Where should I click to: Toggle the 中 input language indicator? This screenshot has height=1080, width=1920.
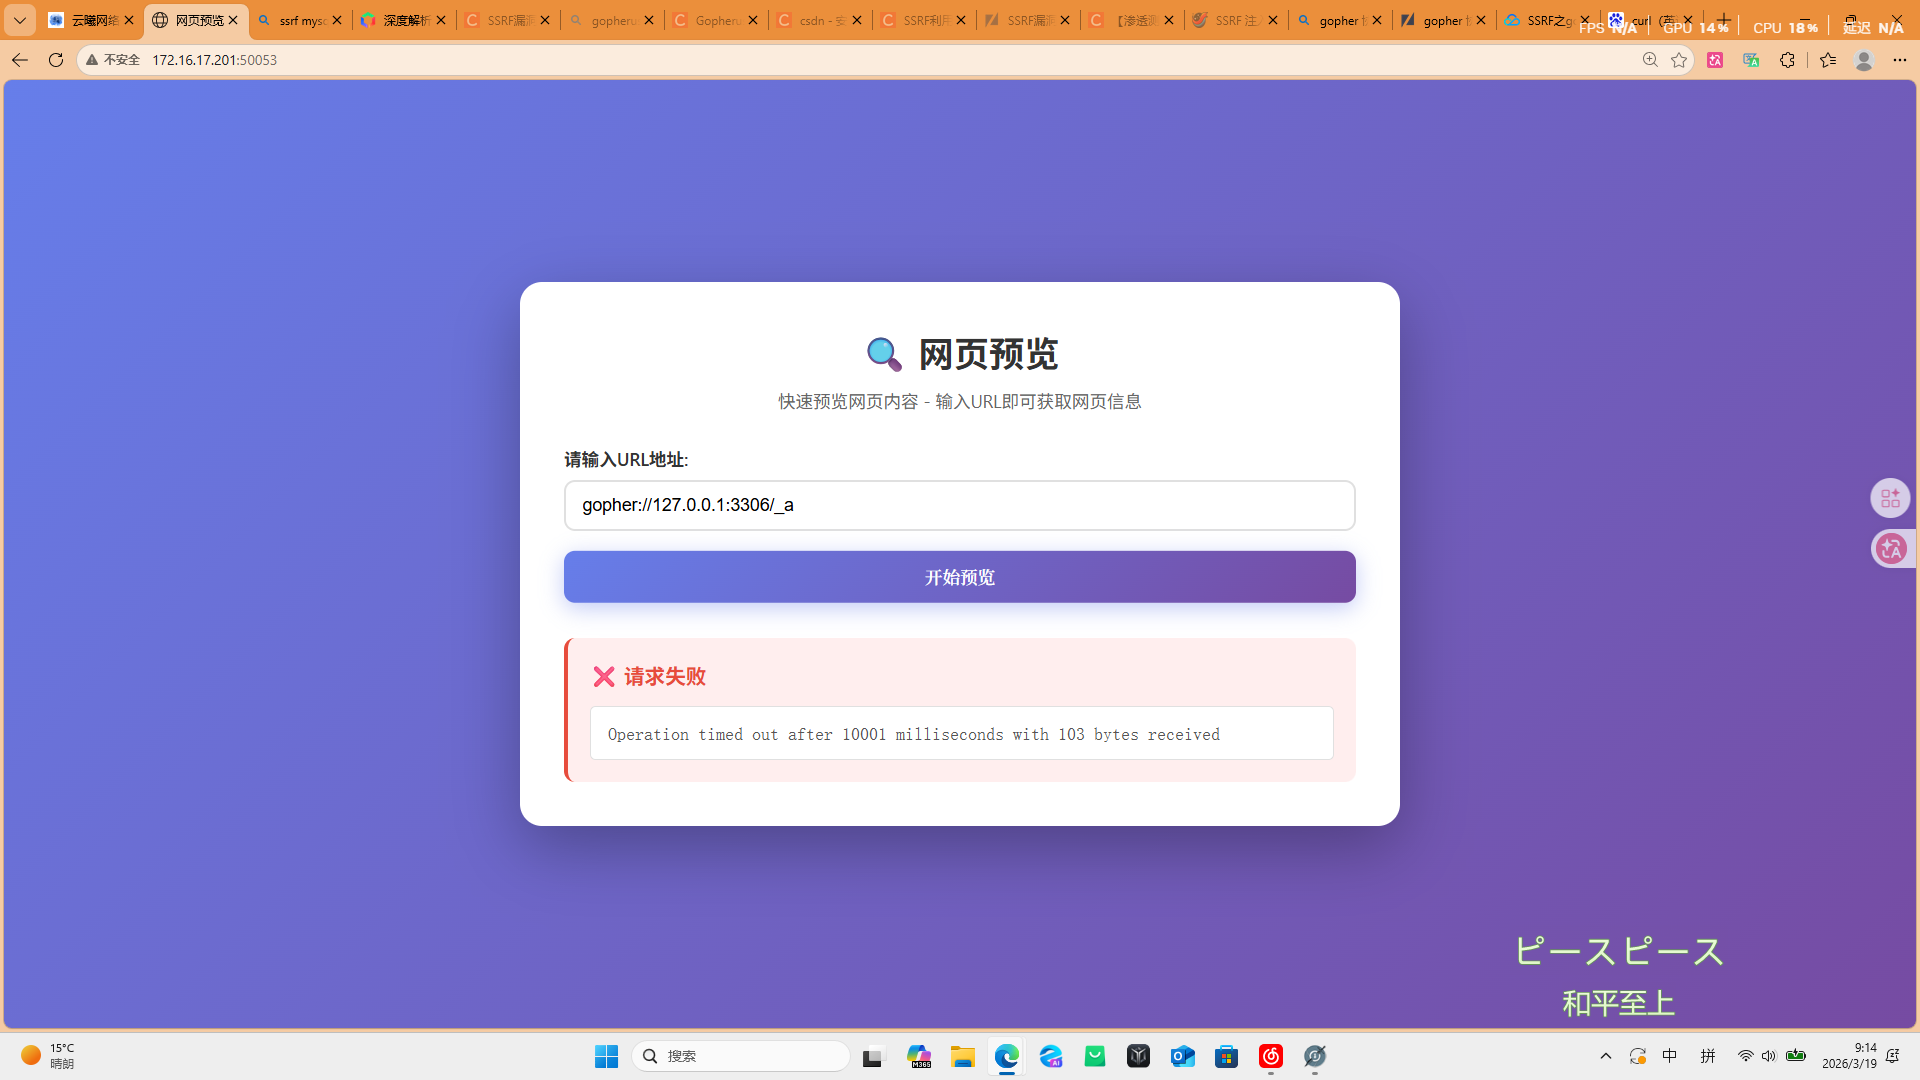pos(1670,1056)
